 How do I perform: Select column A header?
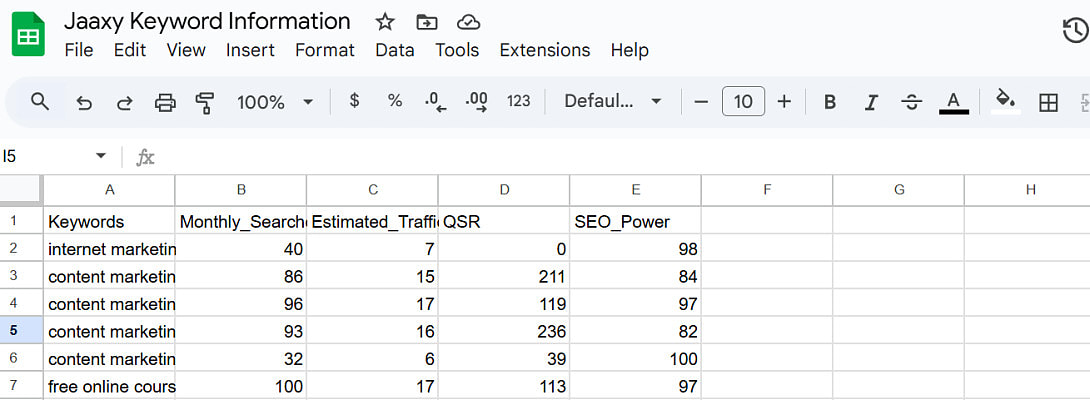coord(109,189)
